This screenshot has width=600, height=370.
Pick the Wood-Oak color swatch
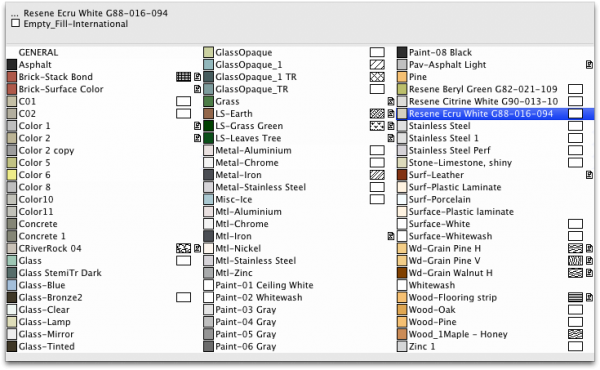[402, 310]
